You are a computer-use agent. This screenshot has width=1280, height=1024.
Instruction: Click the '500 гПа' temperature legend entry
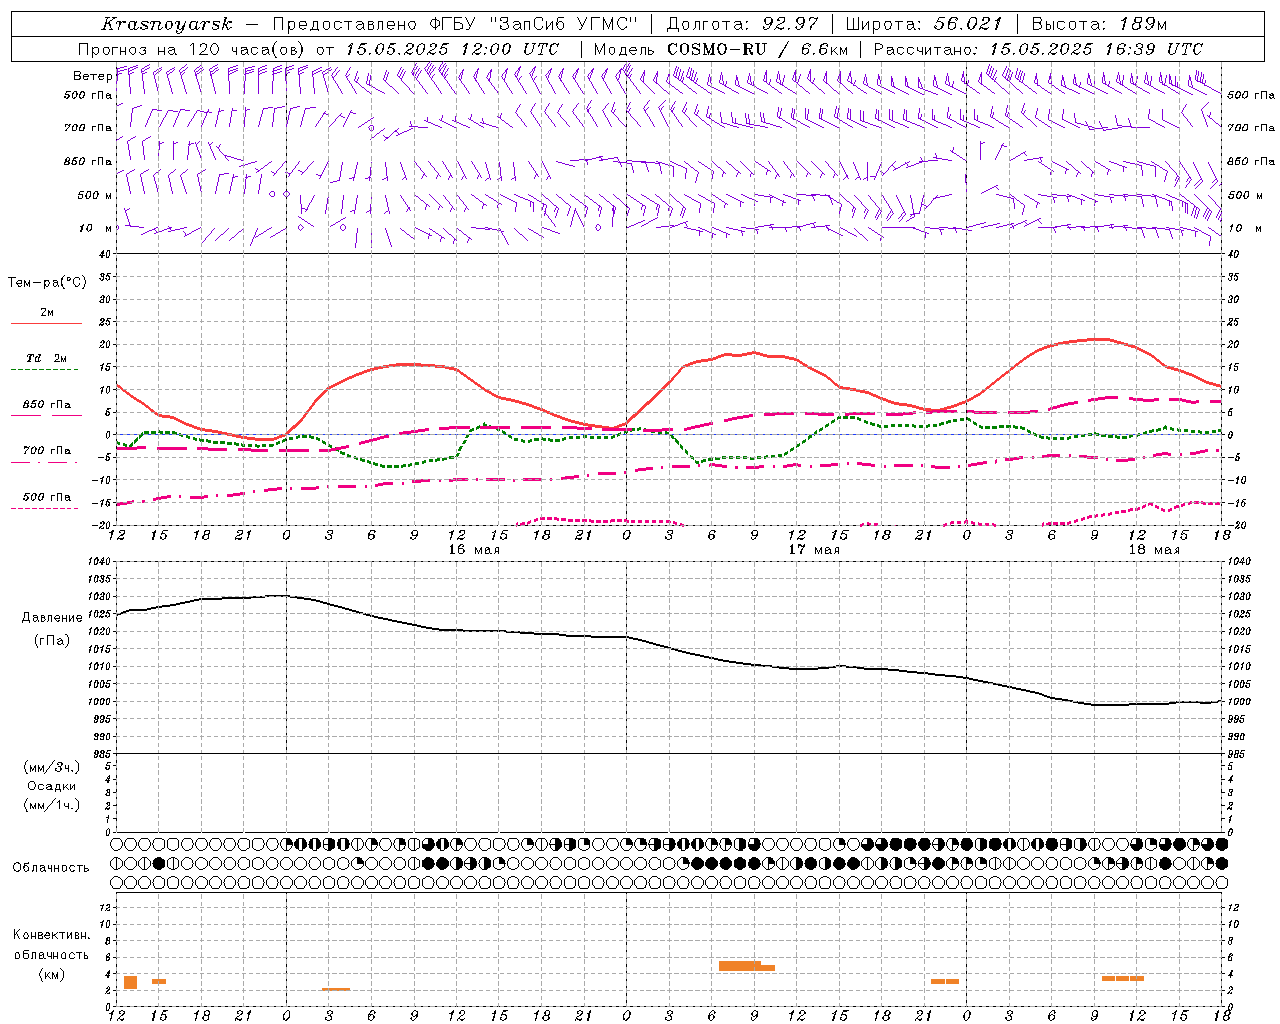click(x=47, y=497)
